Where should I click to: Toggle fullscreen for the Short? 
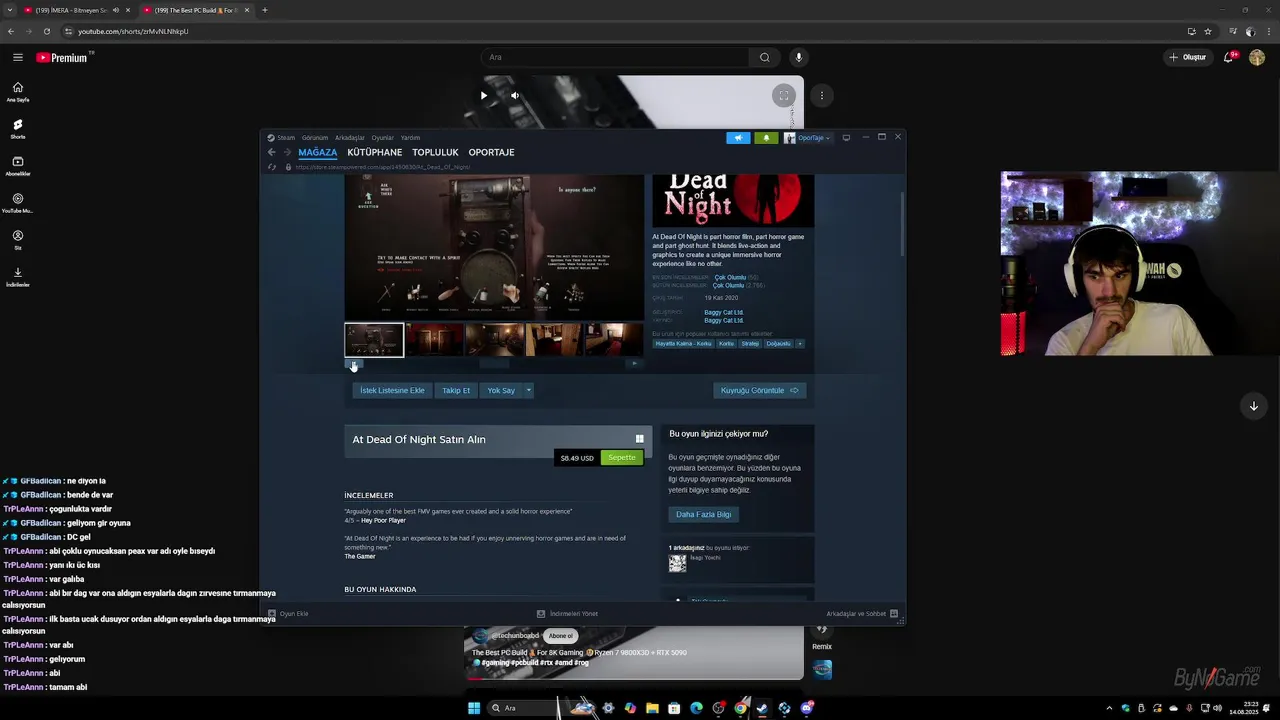[x=784, y=96]
